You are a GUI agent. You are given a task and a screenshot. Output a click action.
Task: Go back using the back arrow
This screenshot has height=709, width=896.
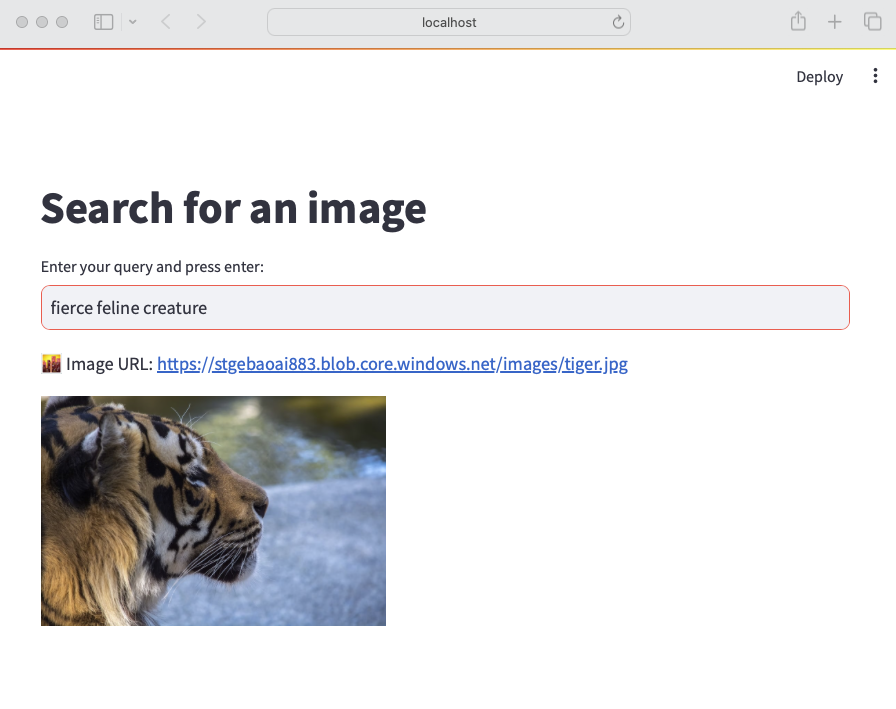166,22
